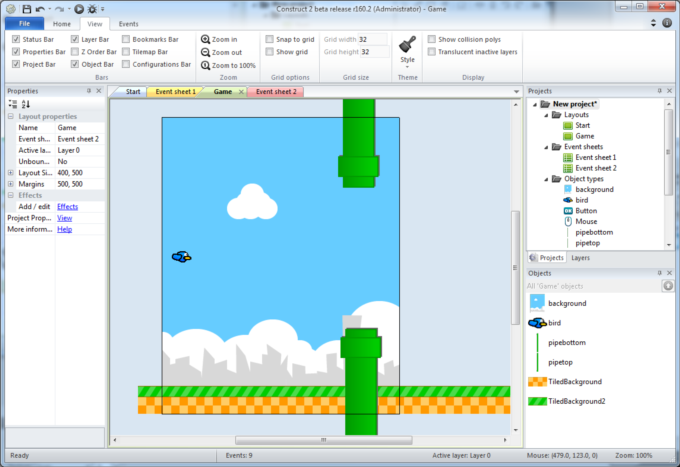Viewport: 680px width, 467px height.
Task: Click the Effects link in Properties
Action: (67, 206)
